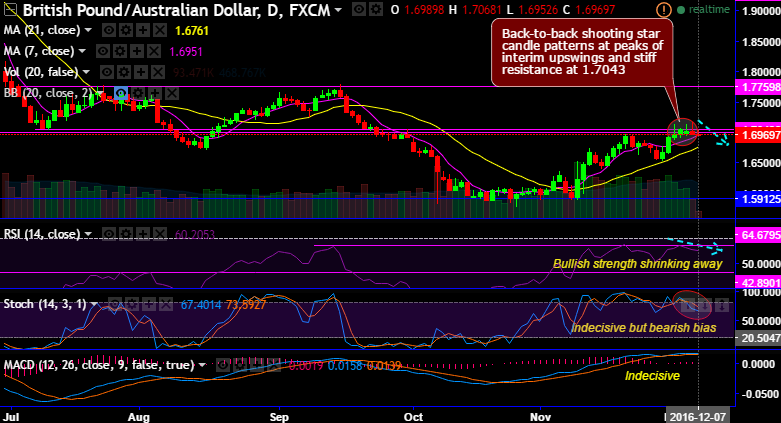Hide Stoch (14, 3, 1) using eye icon

pos(114,304)
